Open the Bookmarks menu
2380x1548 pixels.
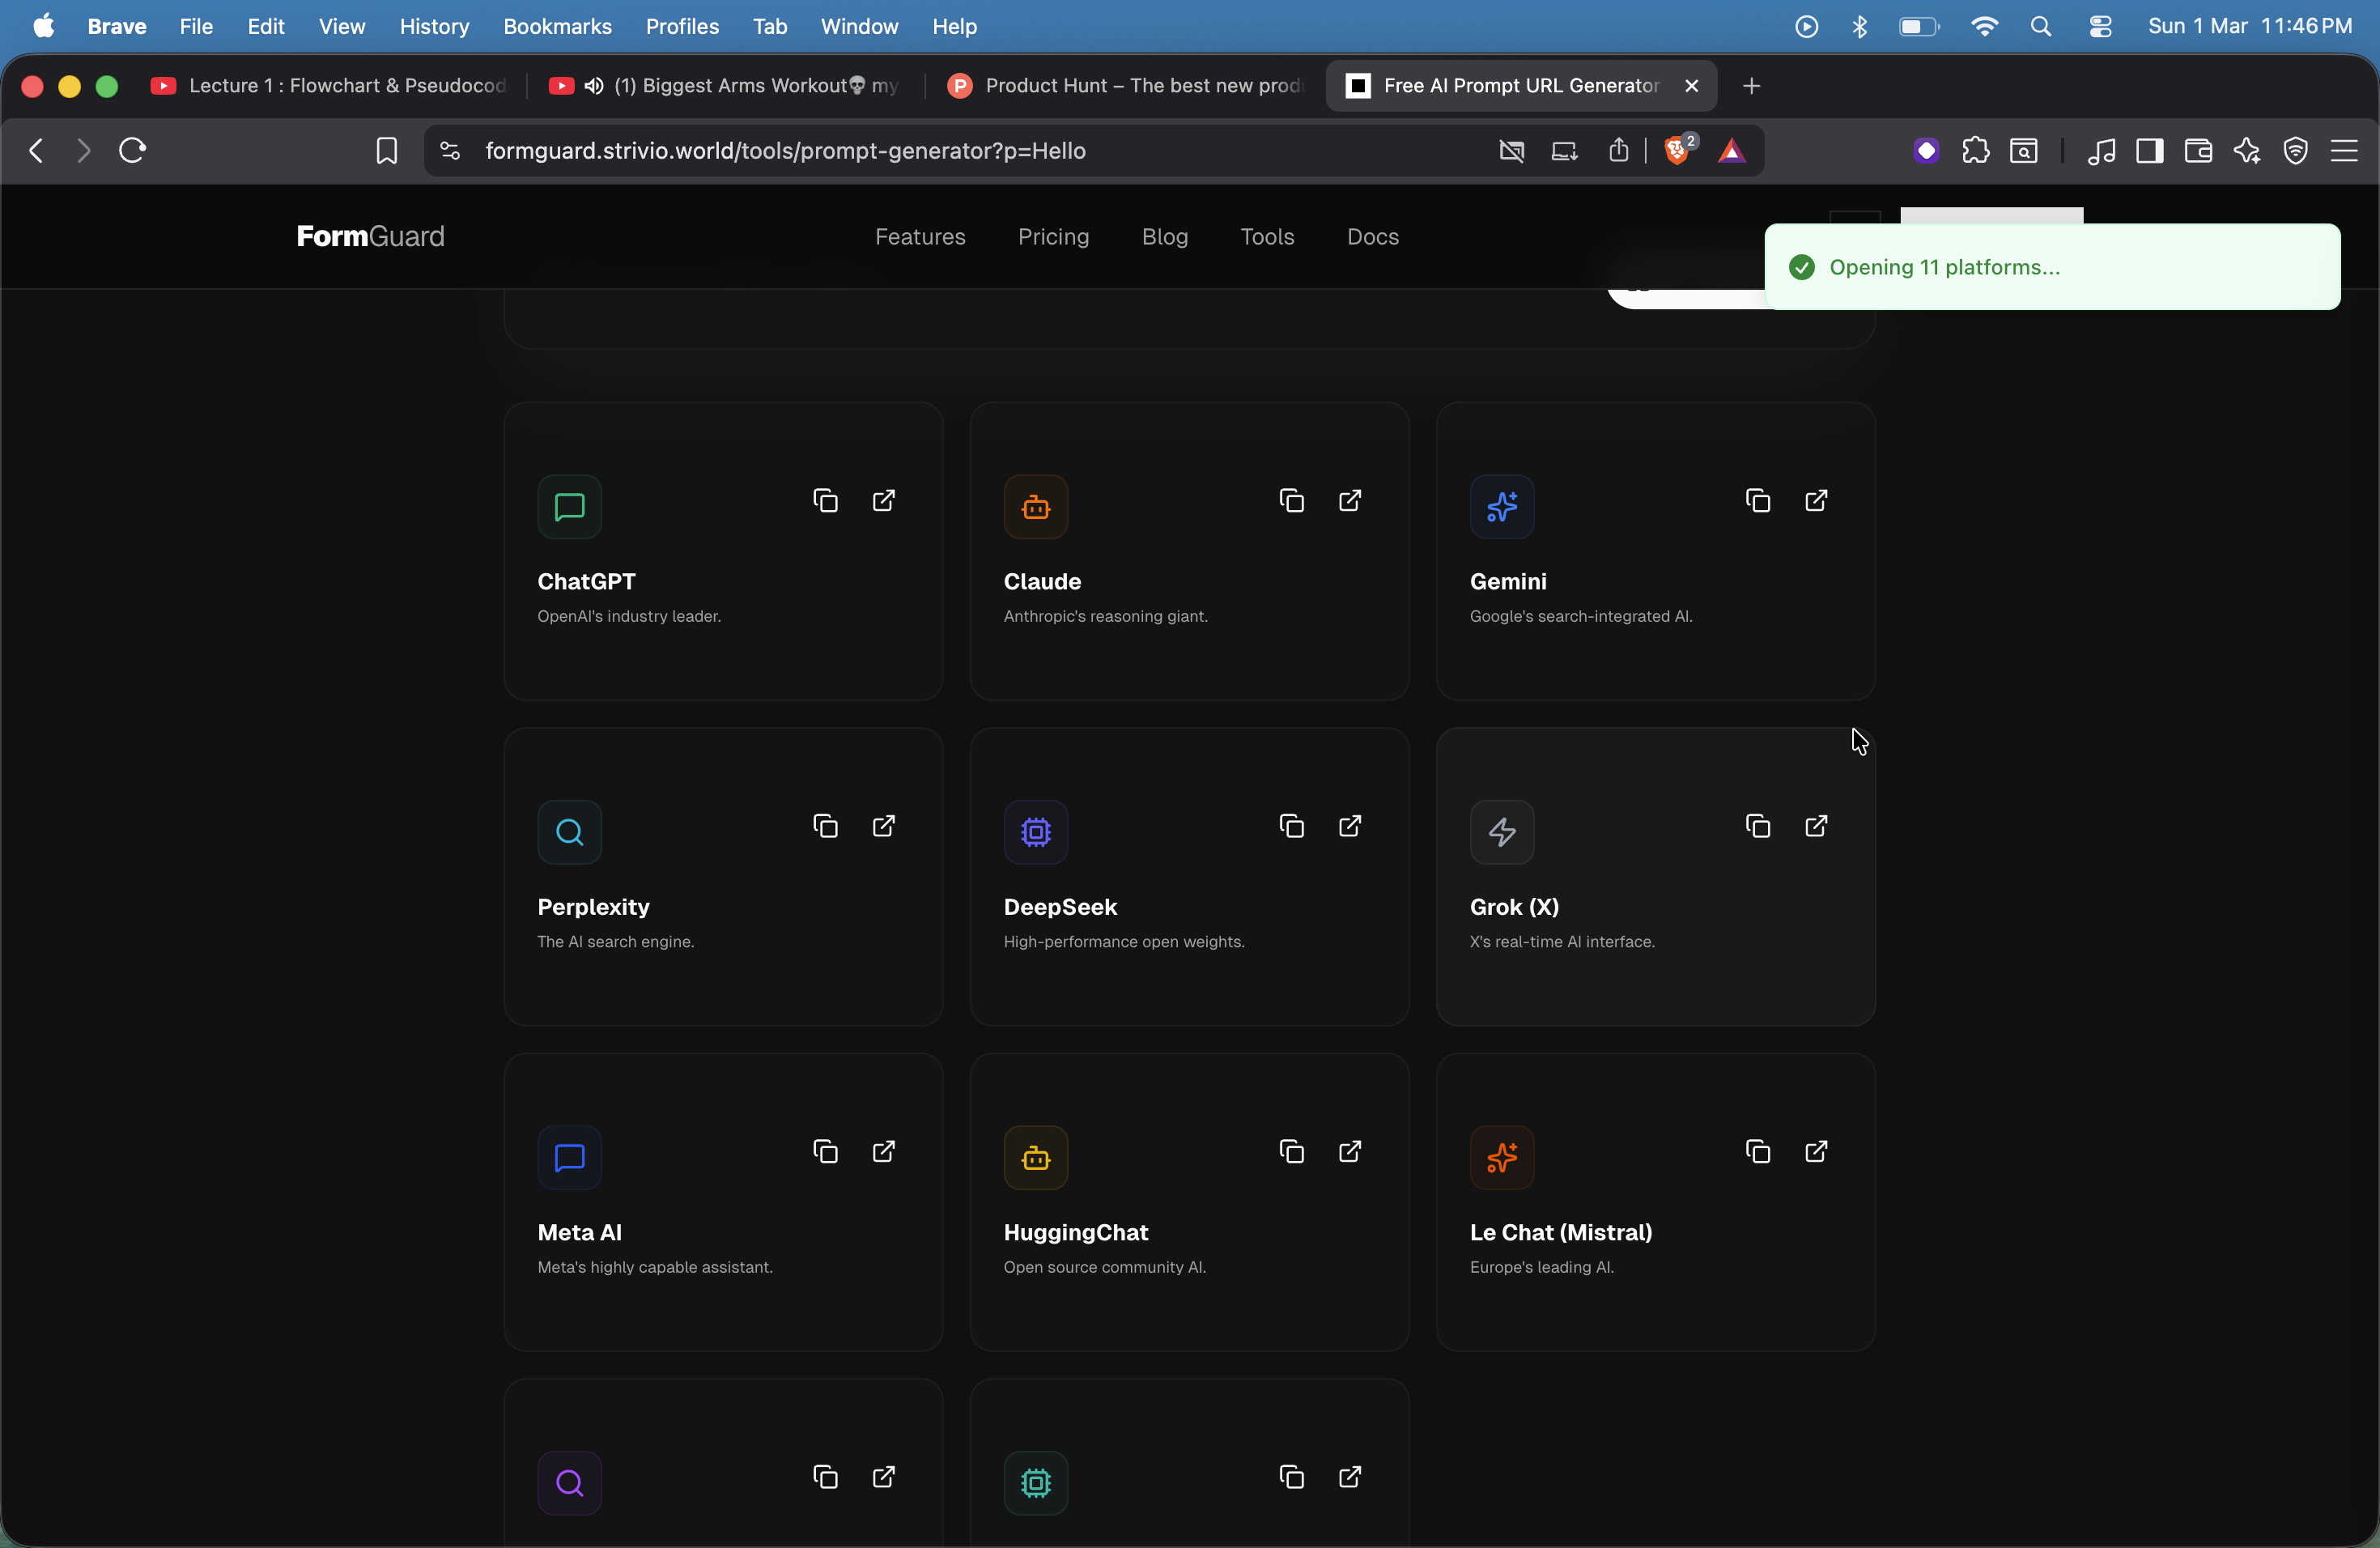pyautogui.click(x=557, y=27)
